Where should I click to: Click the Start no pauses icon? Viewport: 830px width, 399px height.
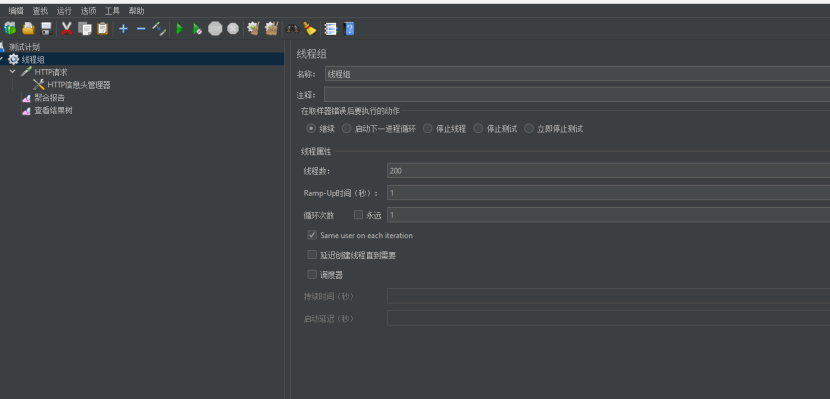197,29
